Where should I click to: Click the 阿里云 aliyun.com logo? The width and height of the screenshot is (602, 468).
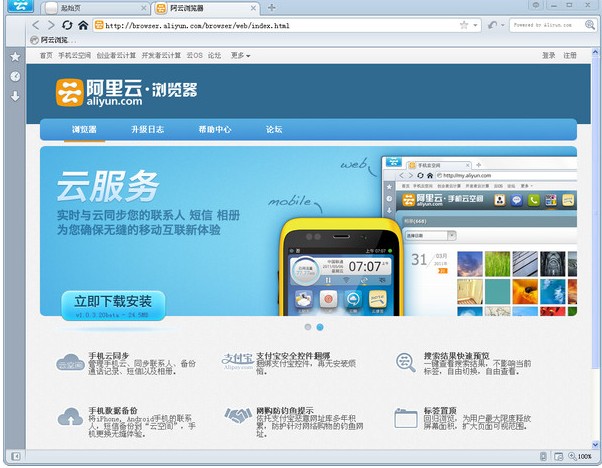click(127, 93)
